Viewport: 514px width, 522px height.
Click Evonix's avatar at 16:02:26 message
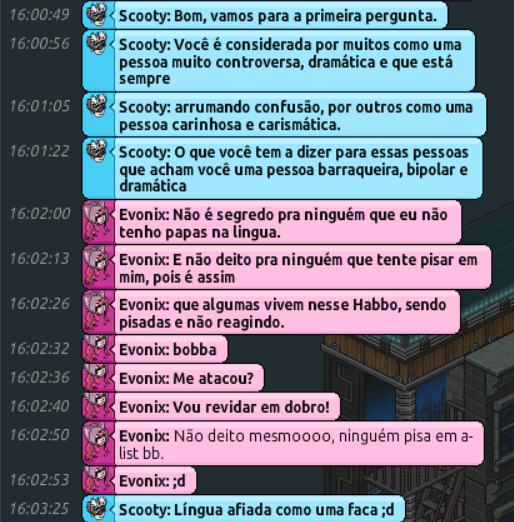pyautogui.click(x=98, y=311)
